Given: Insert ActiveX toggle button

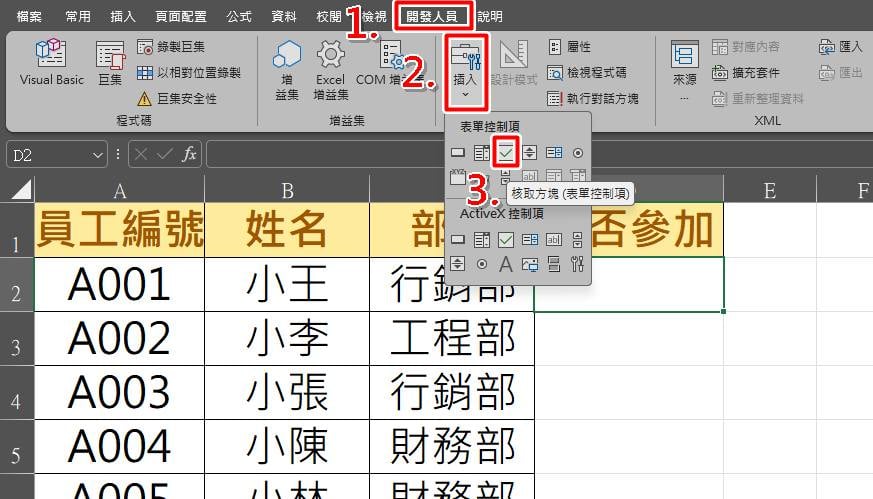Looking at the screenshot, I should (x=553, y=264).
